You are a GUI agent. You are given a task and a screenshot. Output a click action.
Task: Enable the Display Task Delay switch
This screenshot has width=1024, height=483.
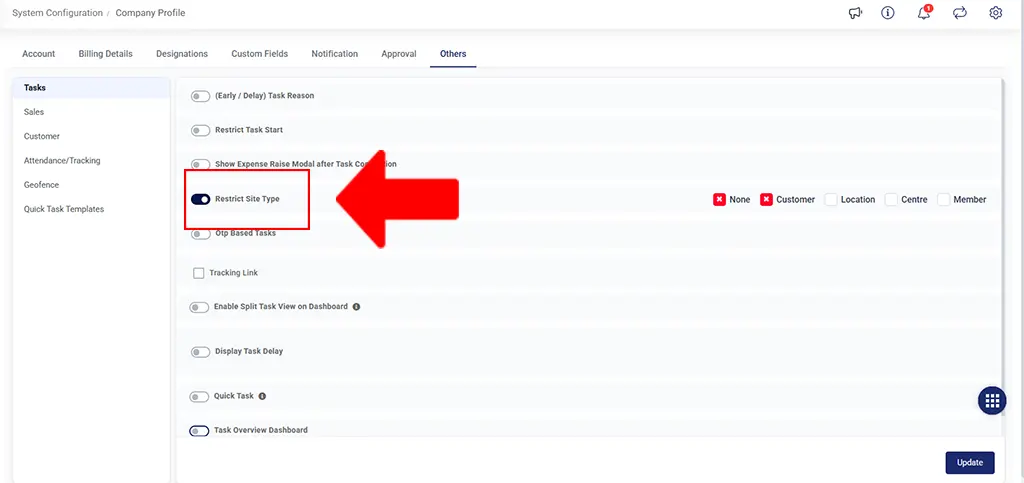[x=200, y=352]
